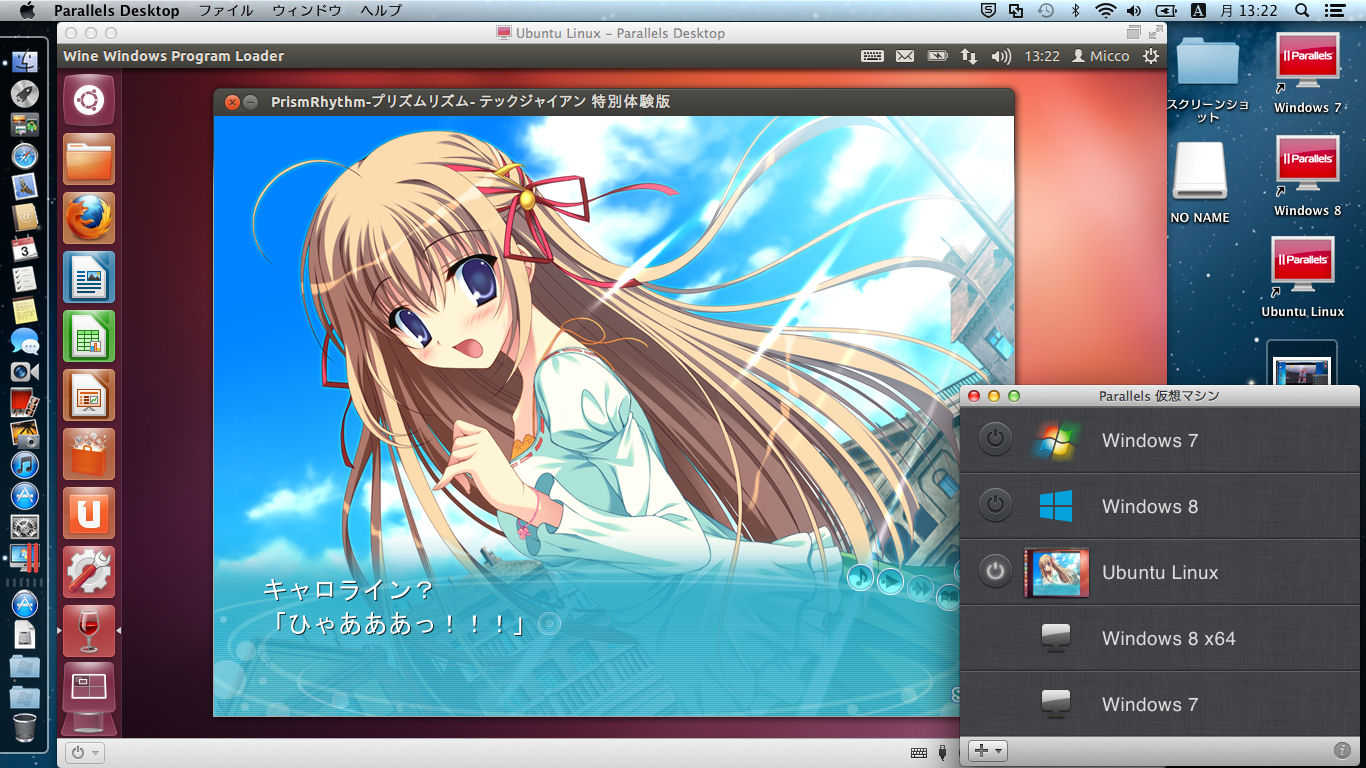
Task: Open Ubuntu battery indicator
Action: 937,56
